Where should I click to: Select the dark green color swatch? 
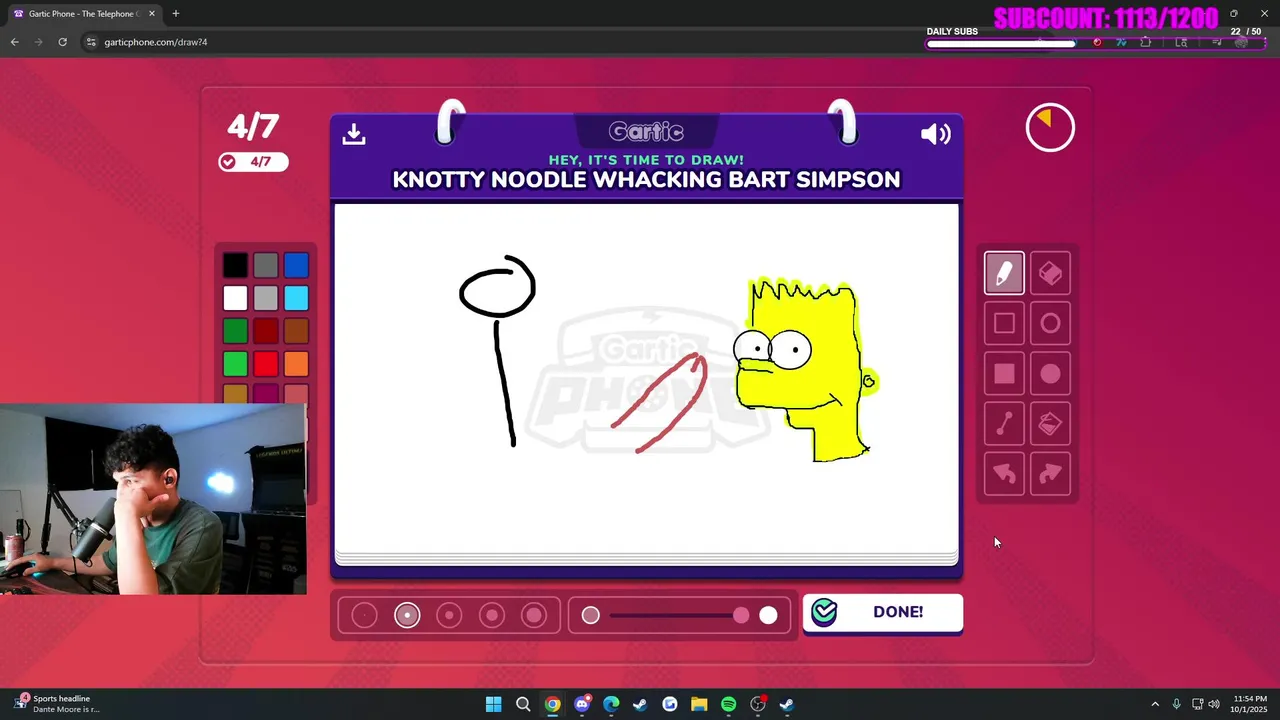[235, 331]
